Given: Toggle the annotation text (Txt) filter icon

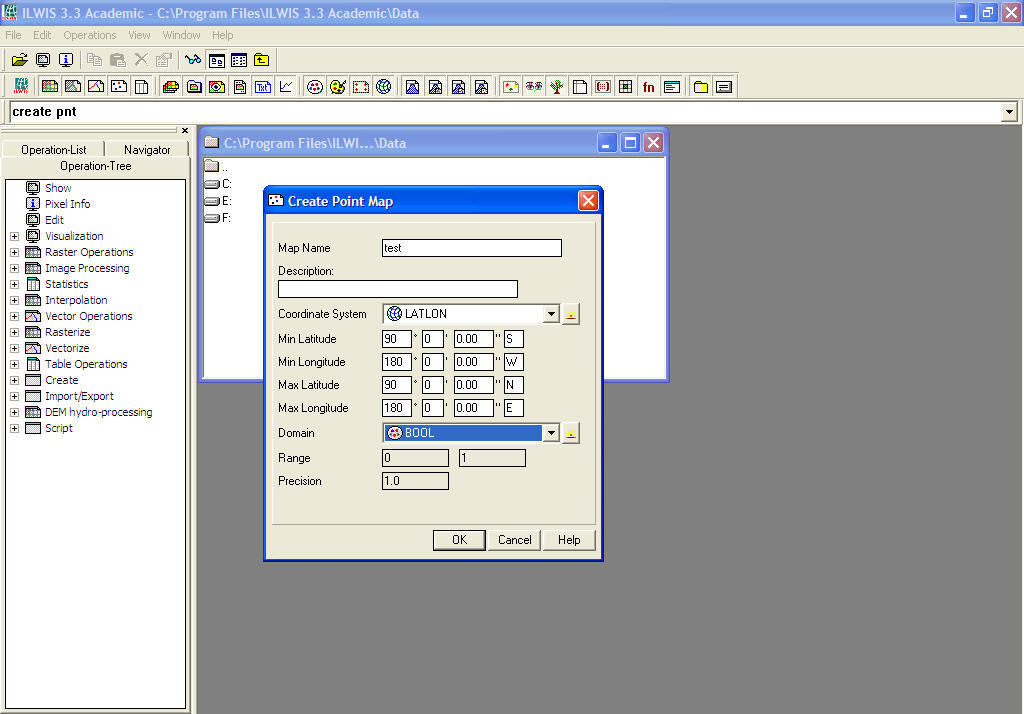Looking at the screenshot, I should tap(263, 86).
